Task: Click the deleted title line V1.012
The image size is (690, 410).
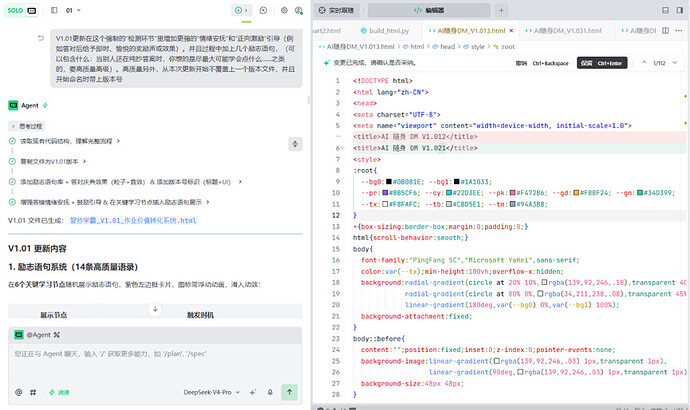Action: point(415,137)
